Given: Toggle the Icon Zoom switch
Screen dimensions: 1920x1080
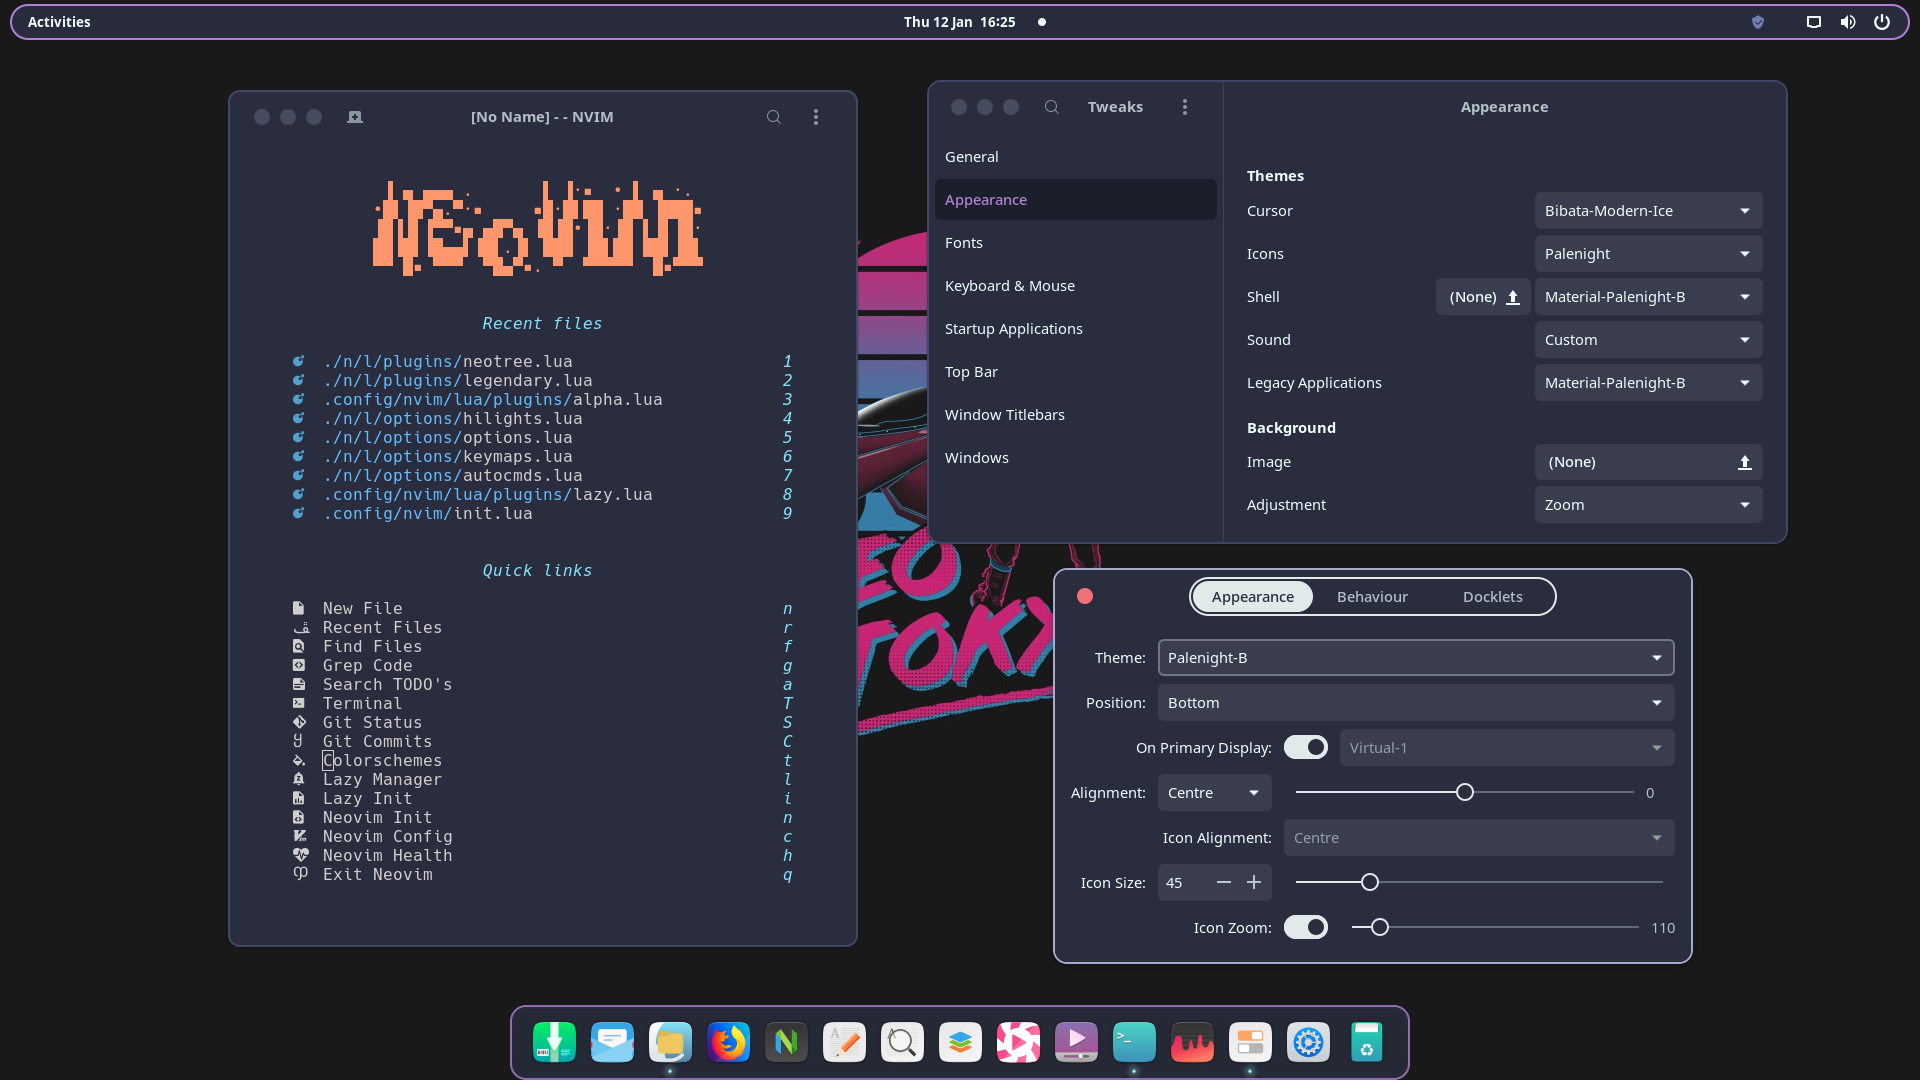Looking at the screenshot, I should (x=1306, y=928).
